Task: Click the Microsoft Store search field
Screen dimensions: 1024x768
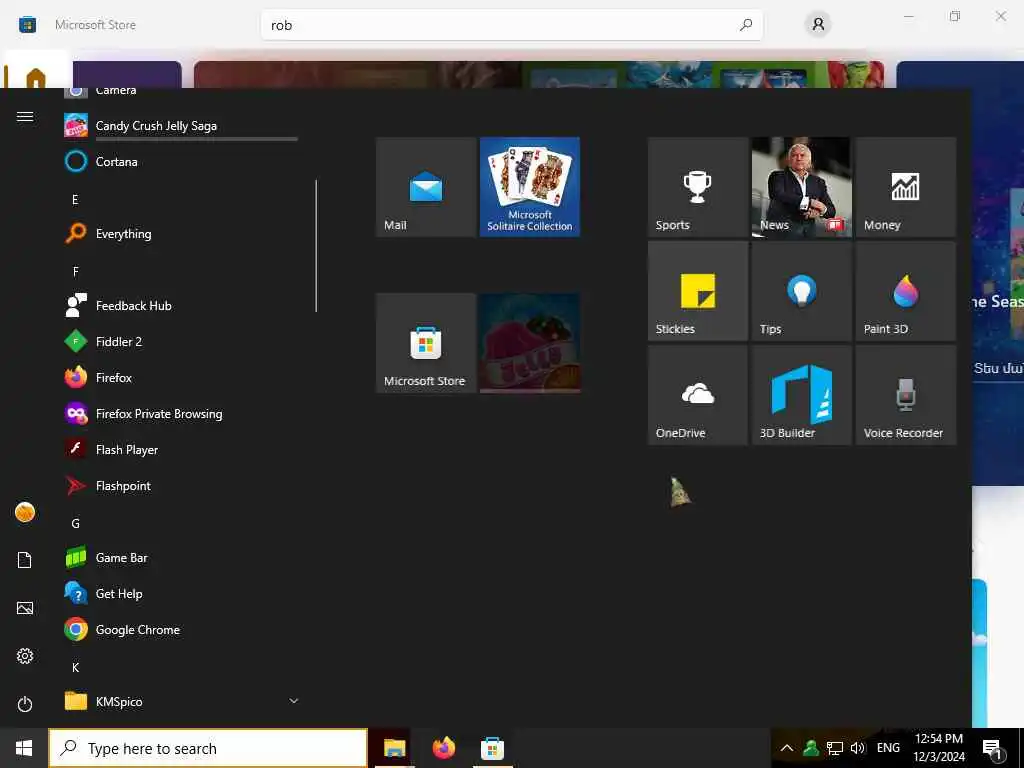Action: coord(512,25)
